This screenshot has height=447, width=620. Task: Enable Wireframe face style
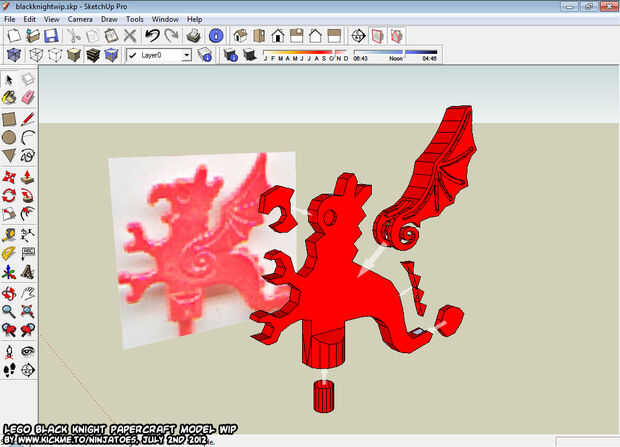coord(36,55)
